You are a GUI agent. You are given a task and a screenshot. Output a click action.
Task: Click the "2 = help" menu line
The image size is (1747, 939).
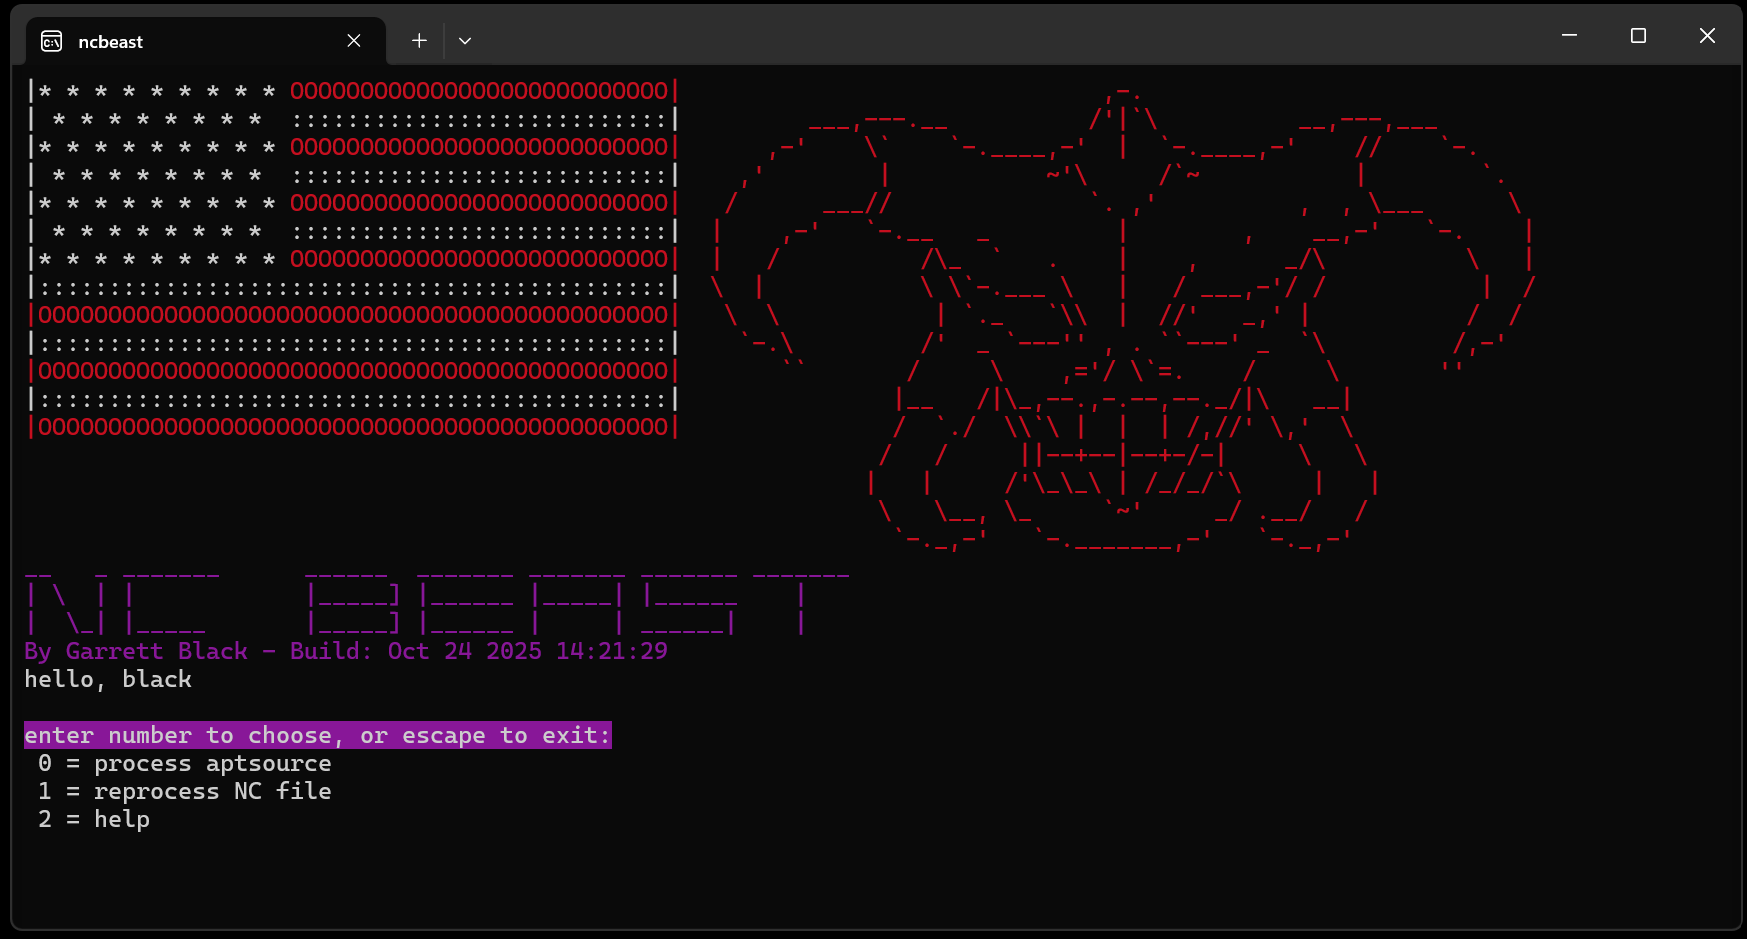(x=94, y=820)
